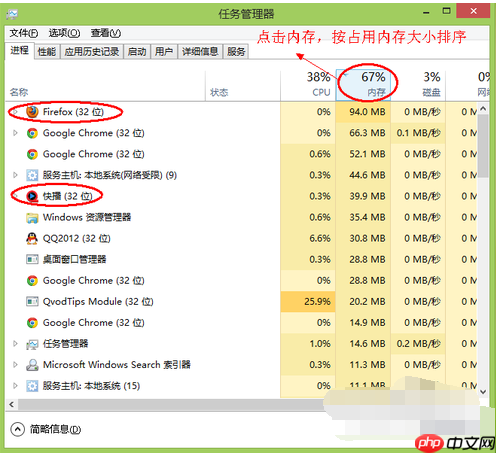Sort by the 名称 column header

105,85
